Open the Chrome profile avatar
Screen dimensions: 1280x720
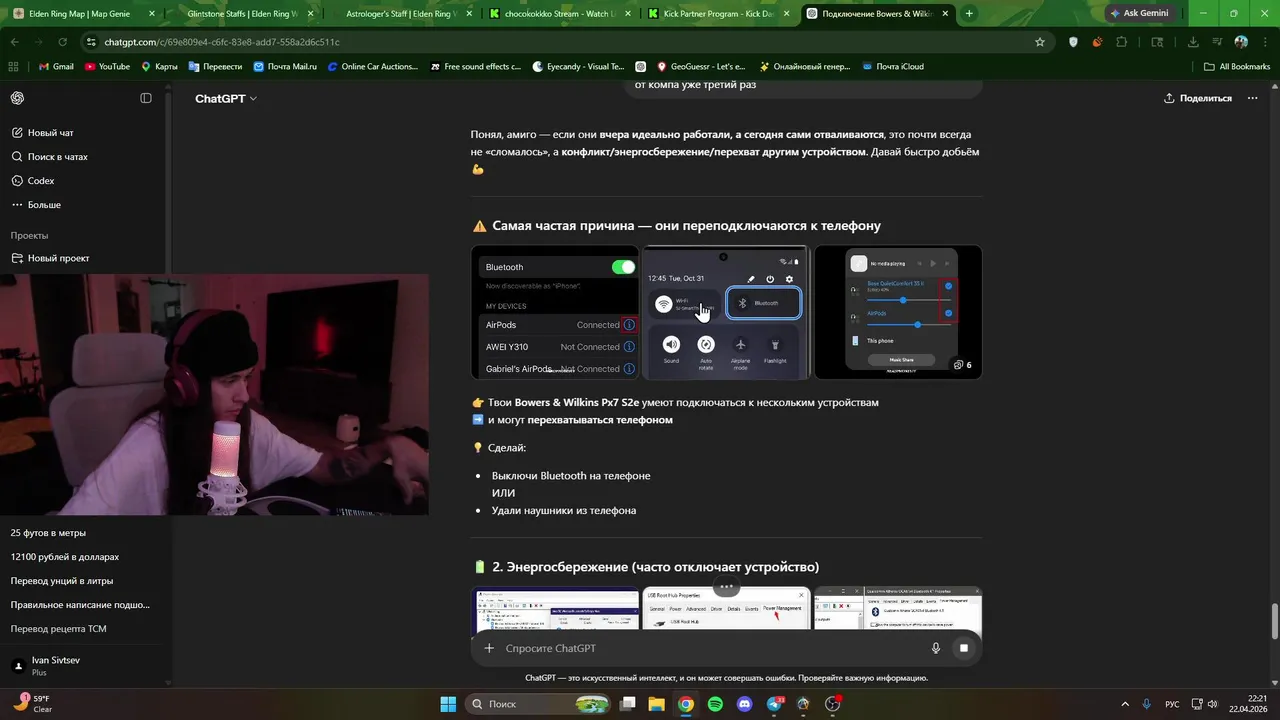coord(1241,42)
